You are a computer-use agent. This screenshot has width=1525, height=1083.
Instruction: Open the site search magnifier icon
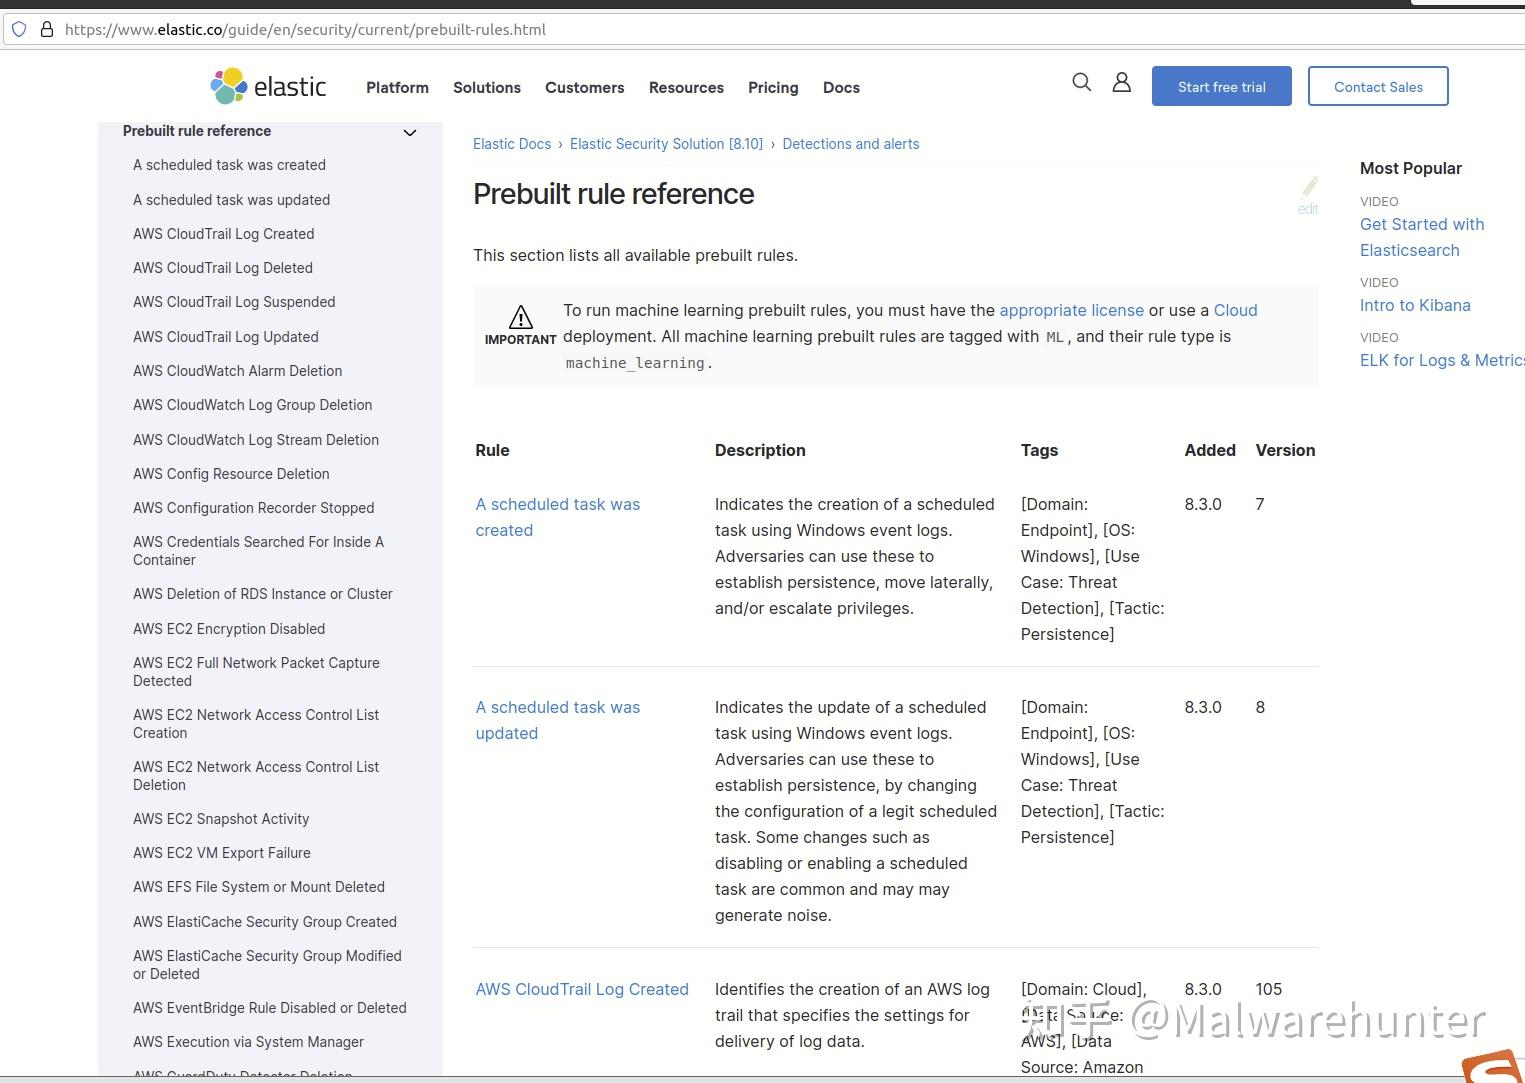[x=1081, y=82]
